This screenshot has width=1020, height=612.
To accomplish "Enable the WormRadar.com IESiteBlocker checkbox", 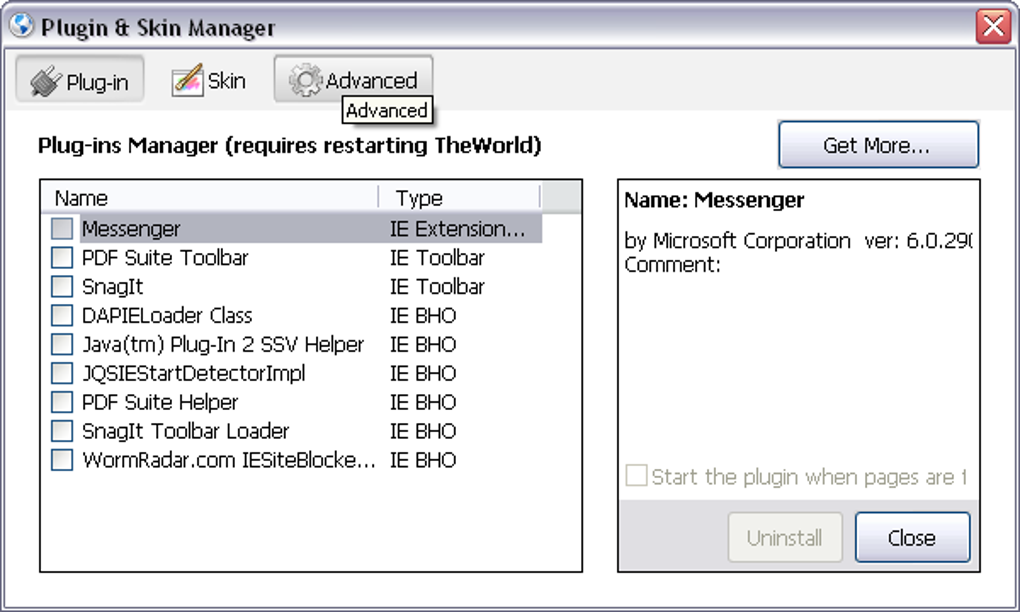I will [62, 459].
